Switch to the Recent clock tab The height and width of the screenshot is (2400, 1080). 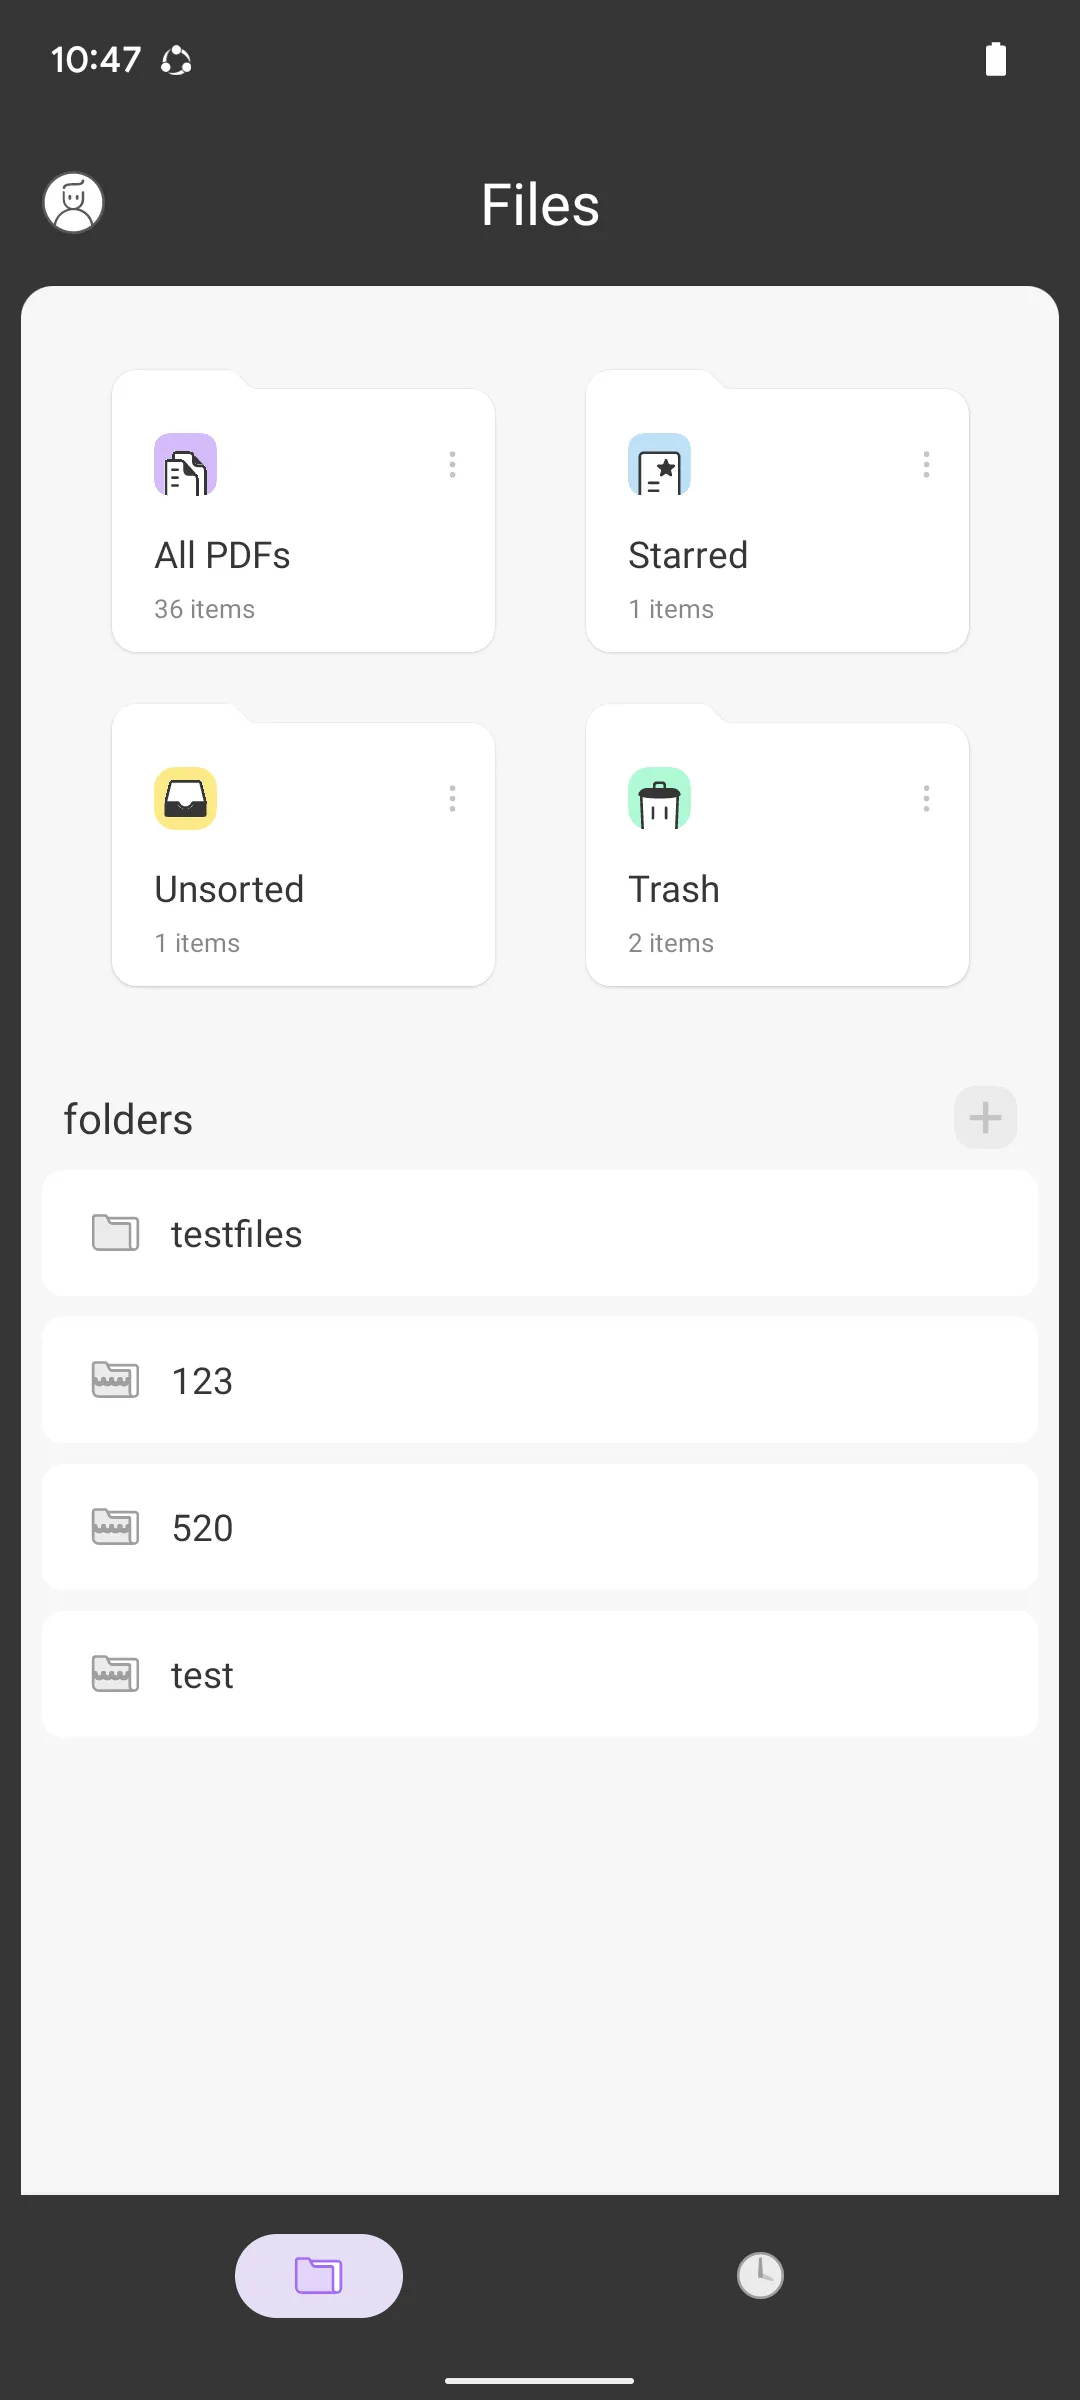(x=760, y=2275)
